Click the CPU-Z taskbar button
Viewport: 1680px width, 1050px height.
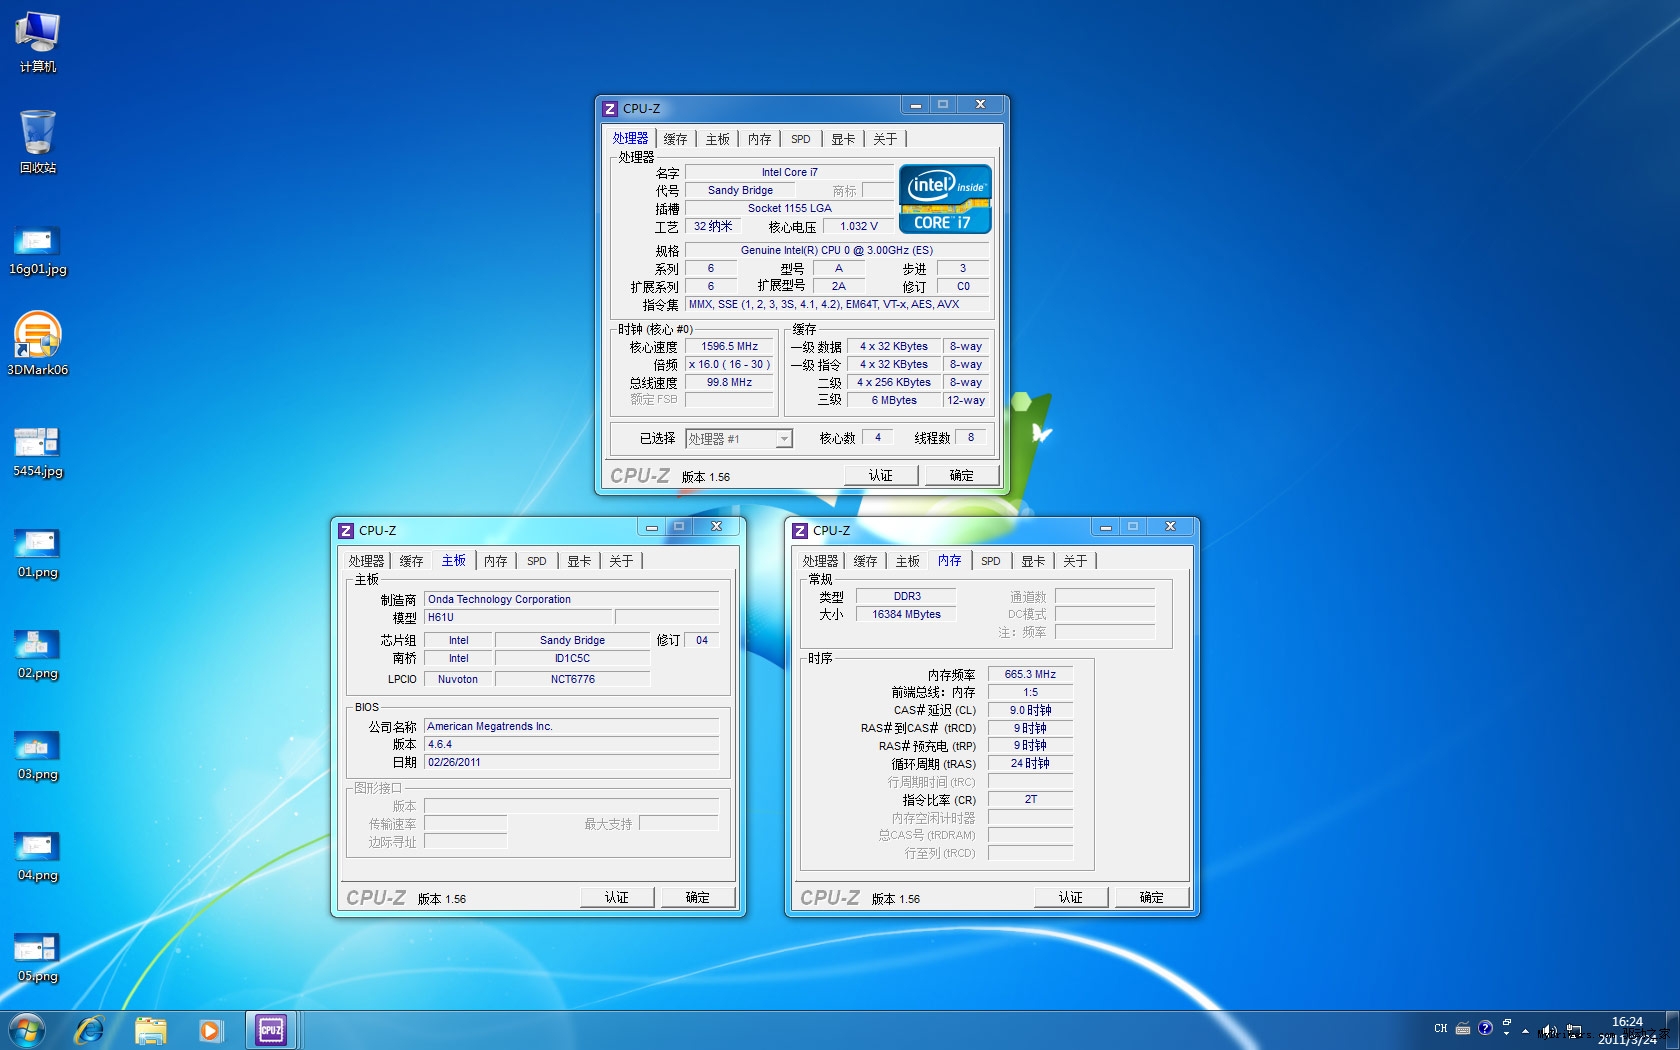point(271,1030)
